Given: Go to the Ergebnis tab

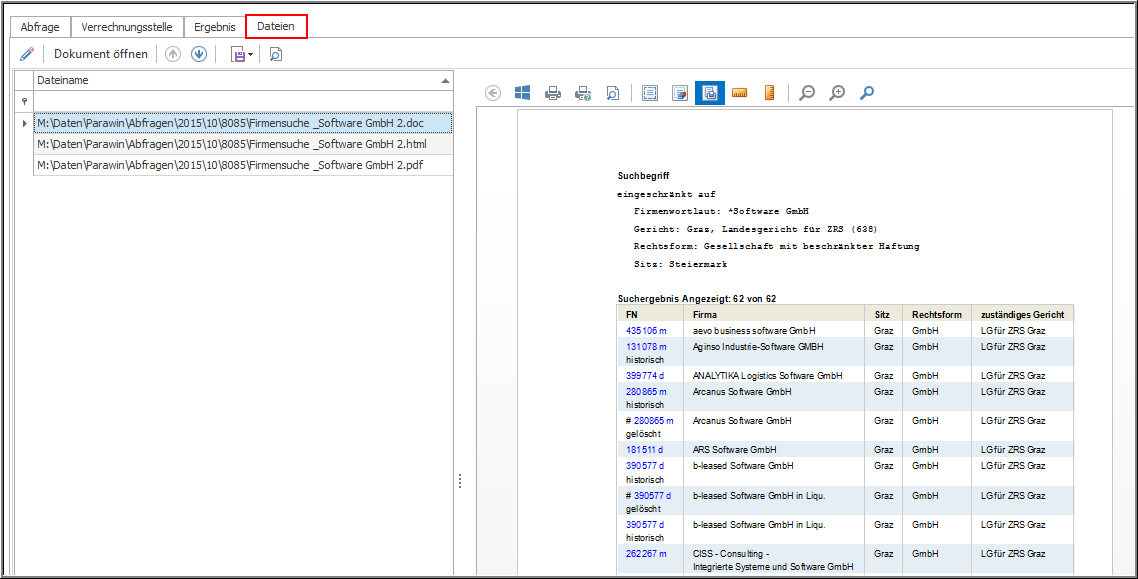Looking at the screenshot, I should [214, 27].
